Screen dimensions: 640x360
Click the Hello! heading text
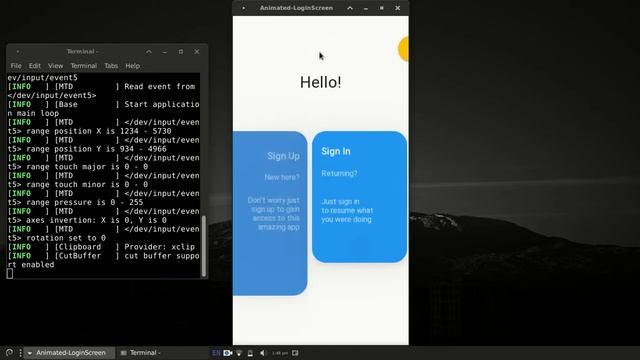tap(320, 82)
